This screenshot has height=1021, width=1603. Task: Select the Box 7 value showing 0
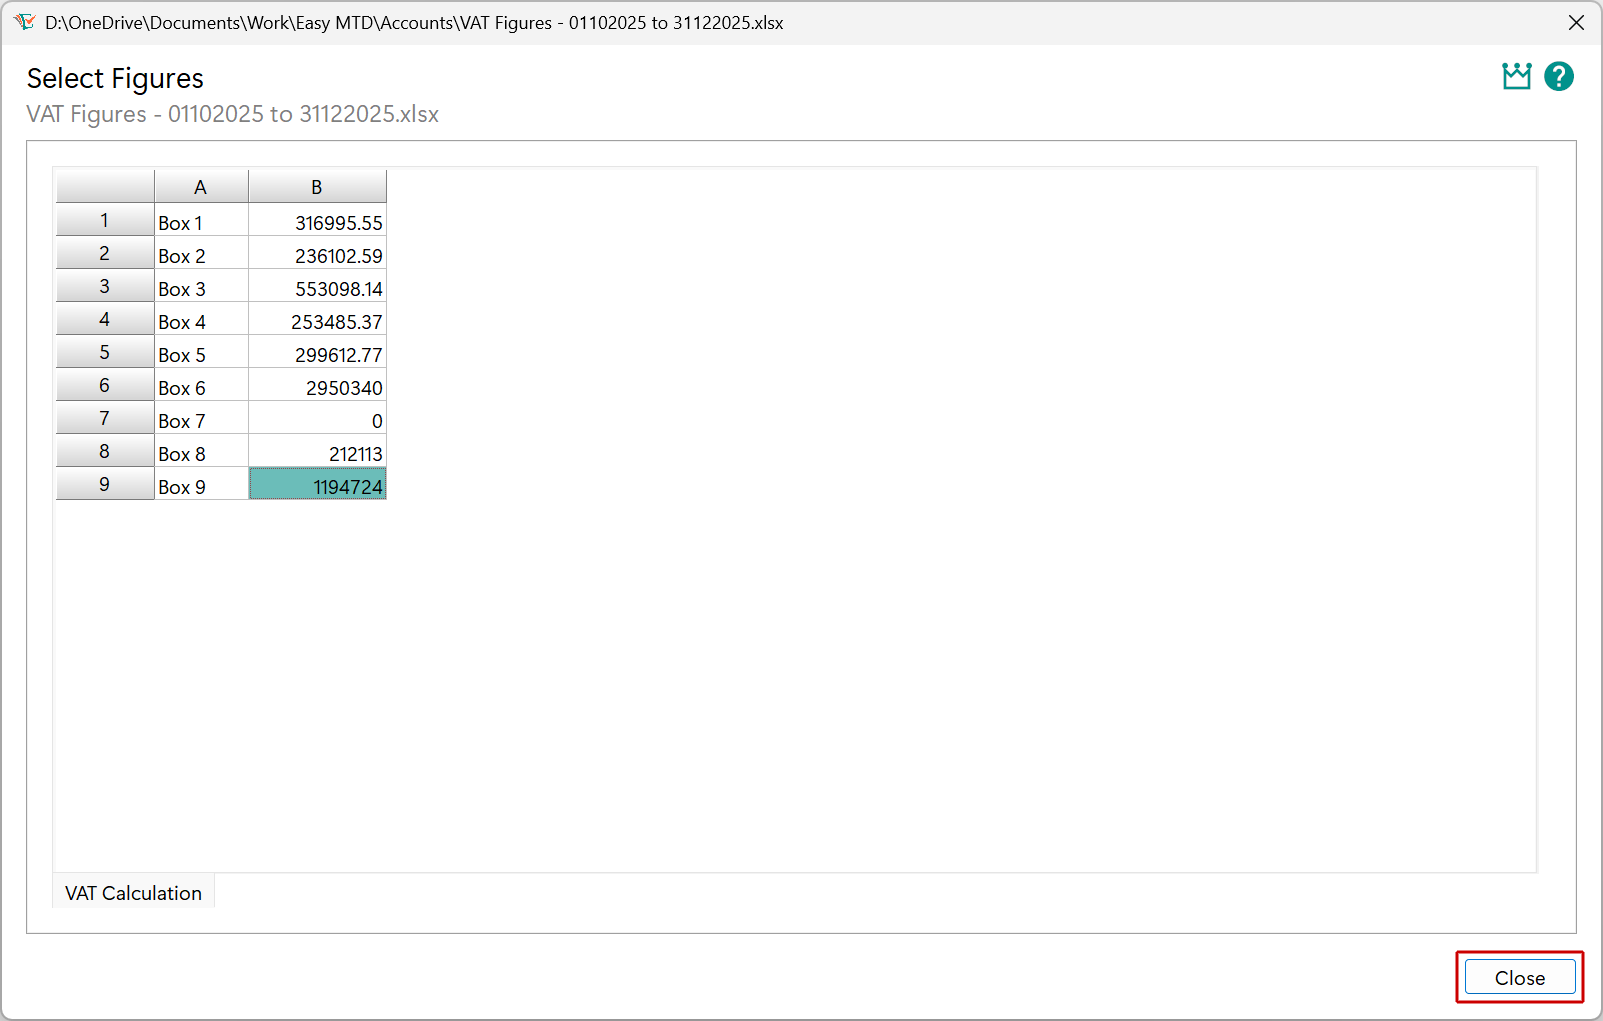click(x=317, y=418)
